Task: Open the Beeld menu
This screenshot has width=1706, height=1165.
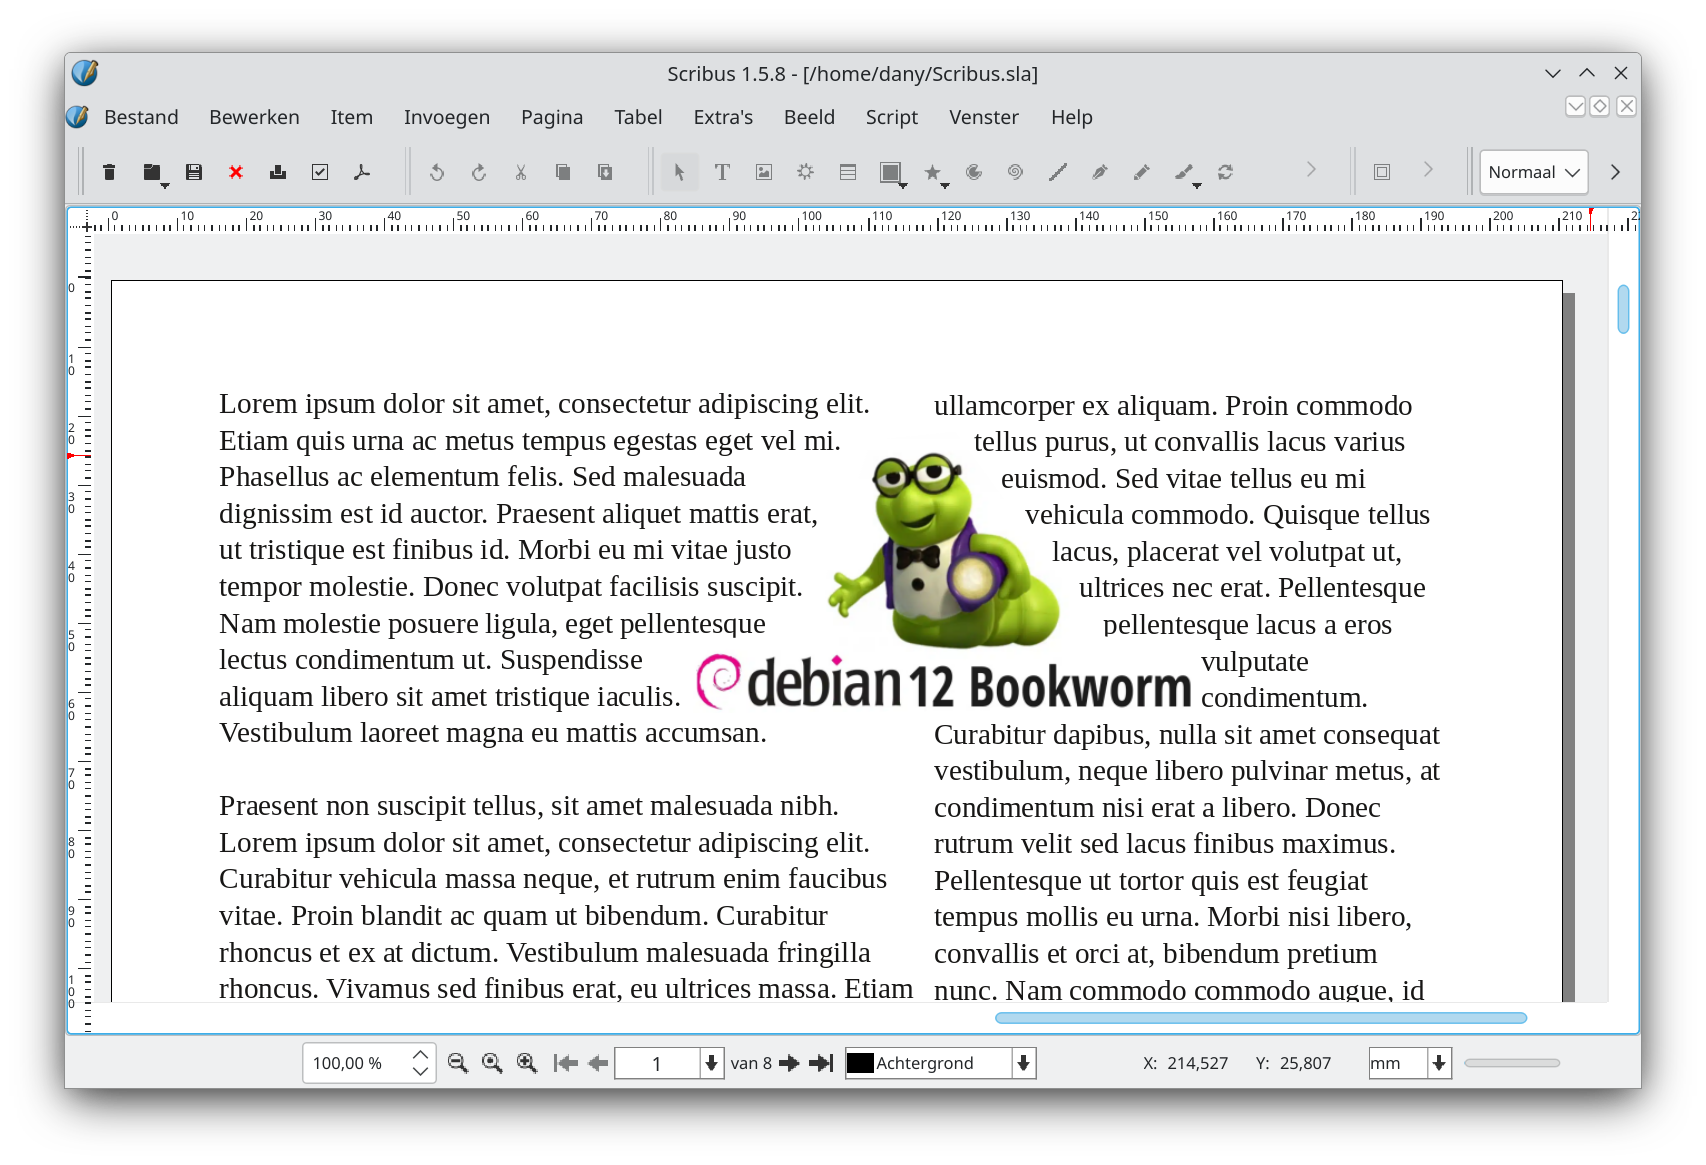Action: [809, 117]
